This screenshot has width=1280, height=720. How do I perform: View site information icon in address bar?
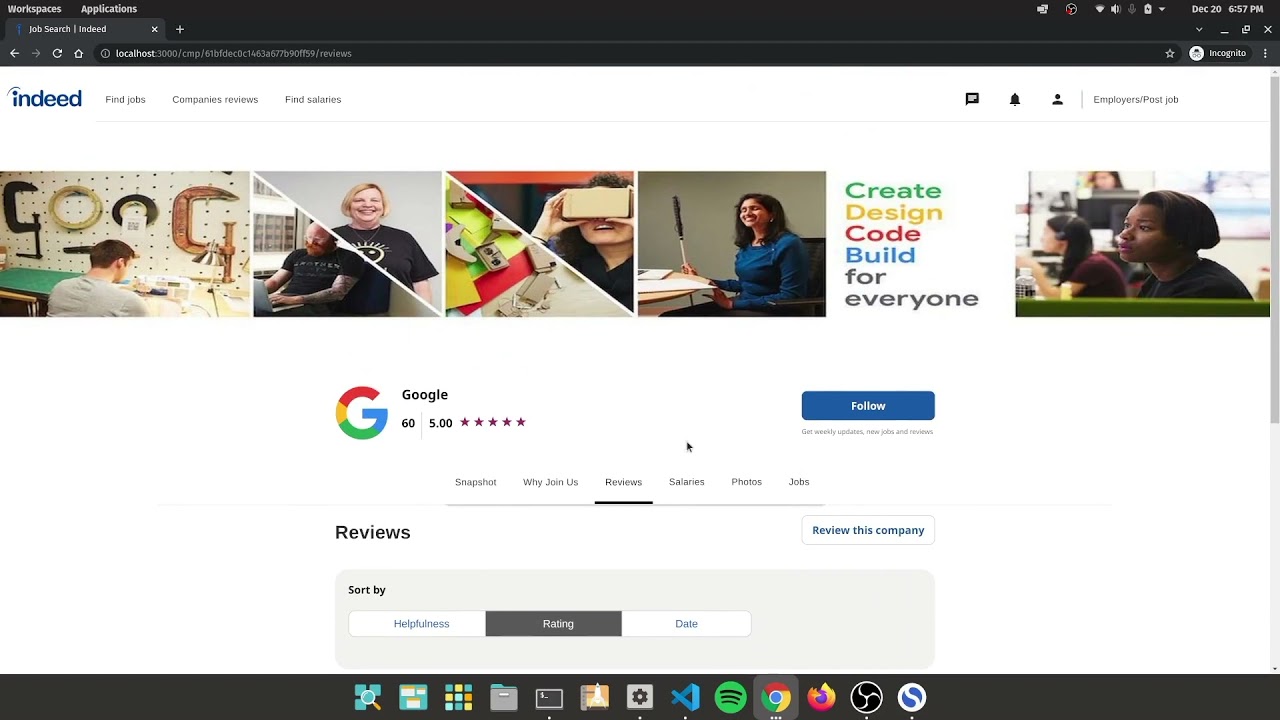tap(105, 53)
